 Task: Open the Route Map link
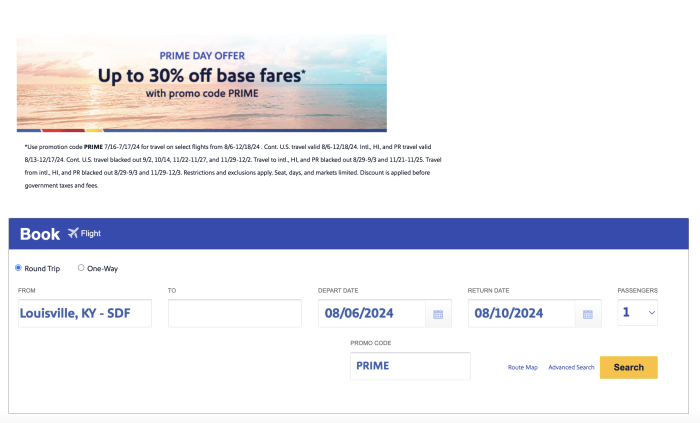coord(522,368)
